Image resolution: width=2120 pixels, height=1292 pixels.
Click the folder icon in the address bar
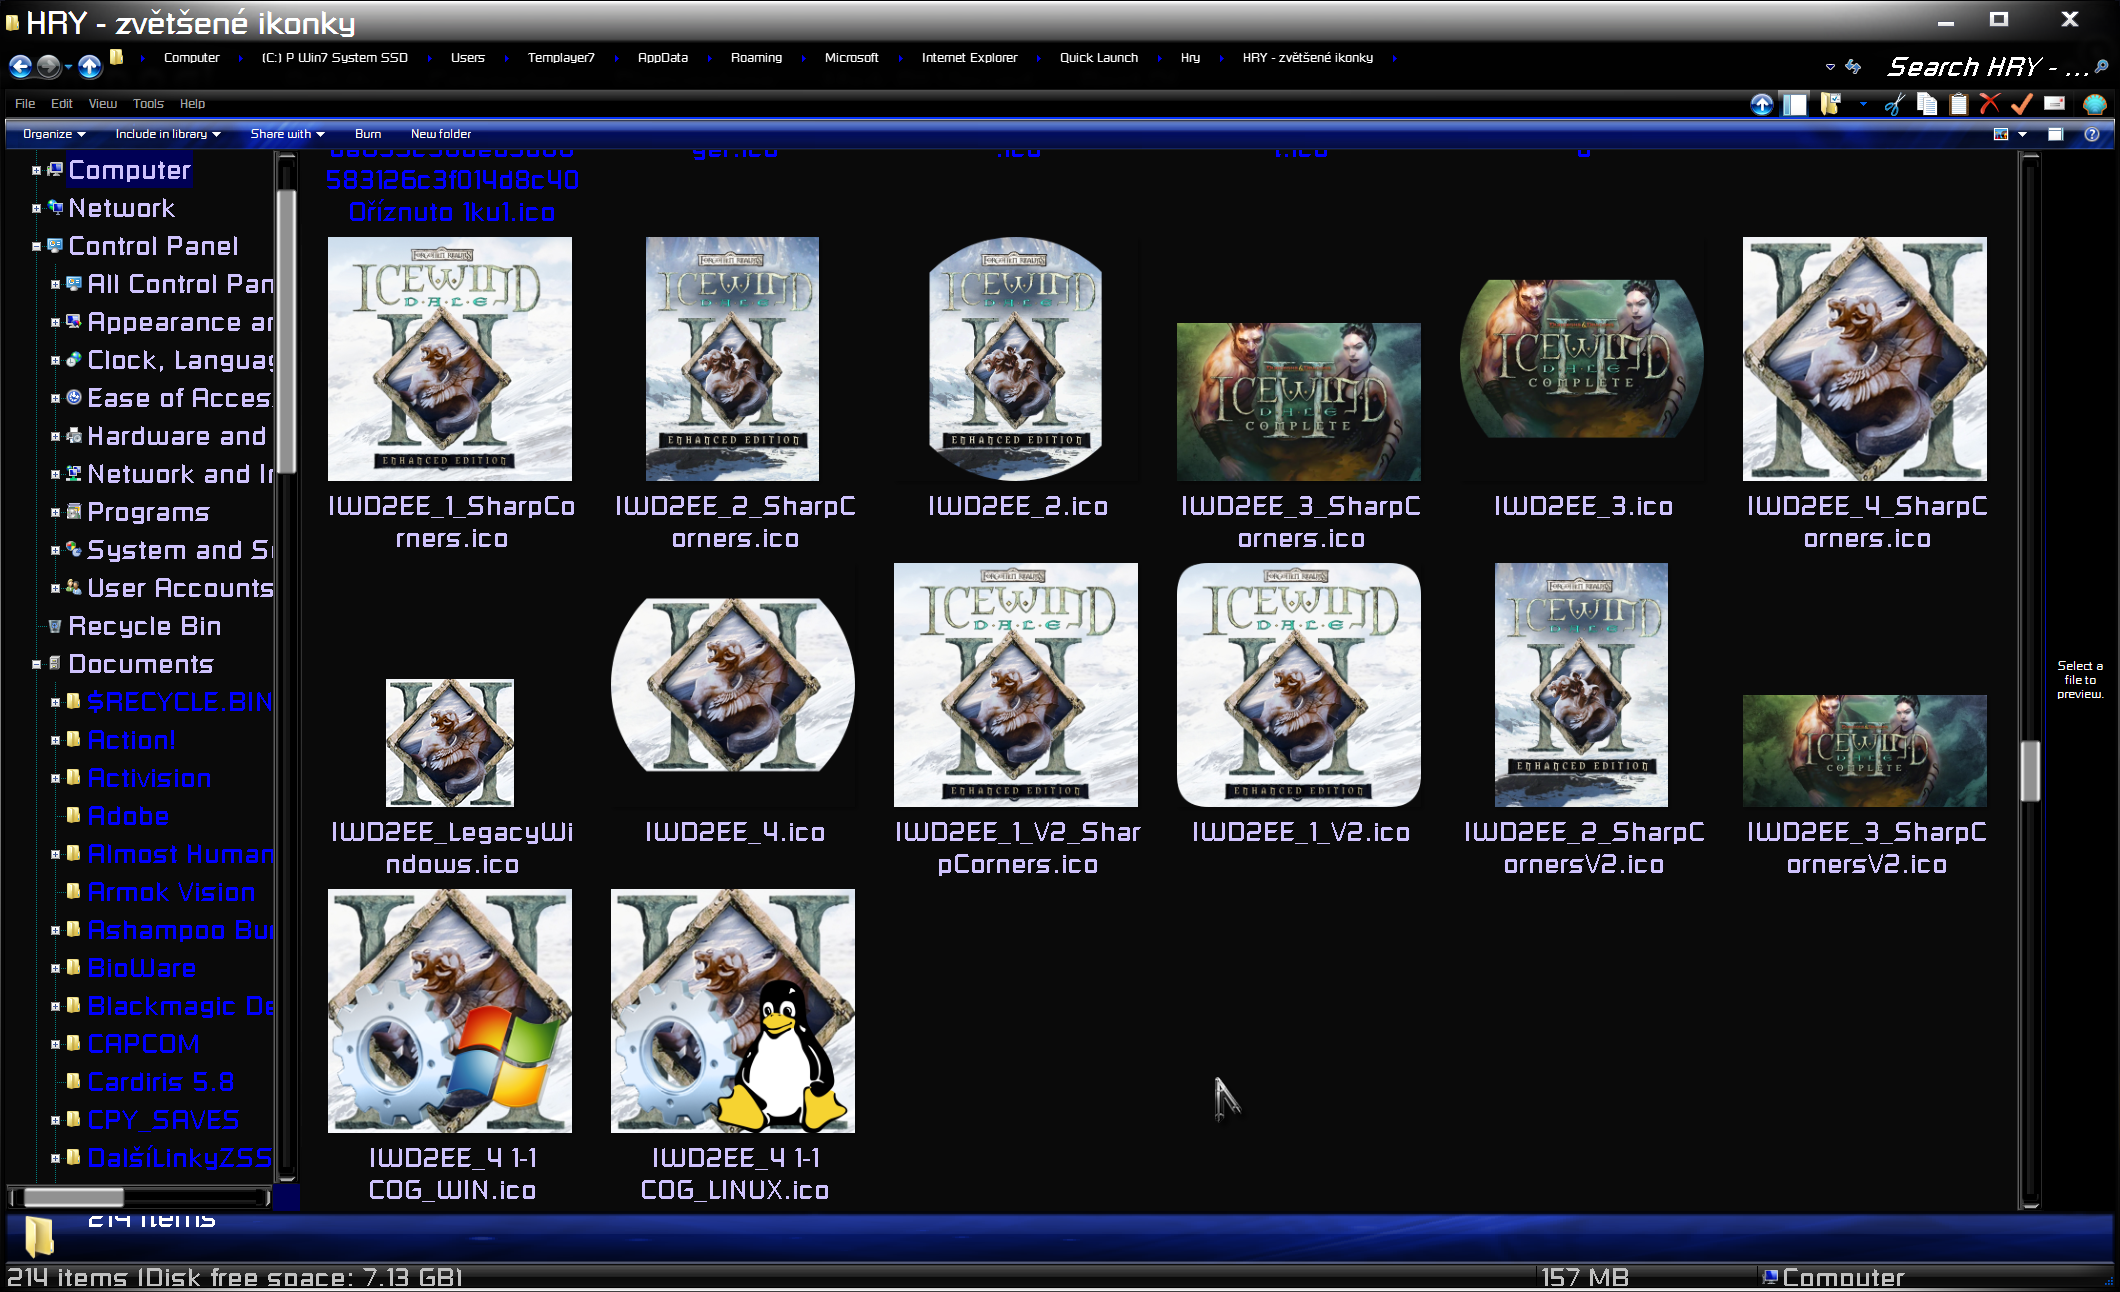(117, 58)
